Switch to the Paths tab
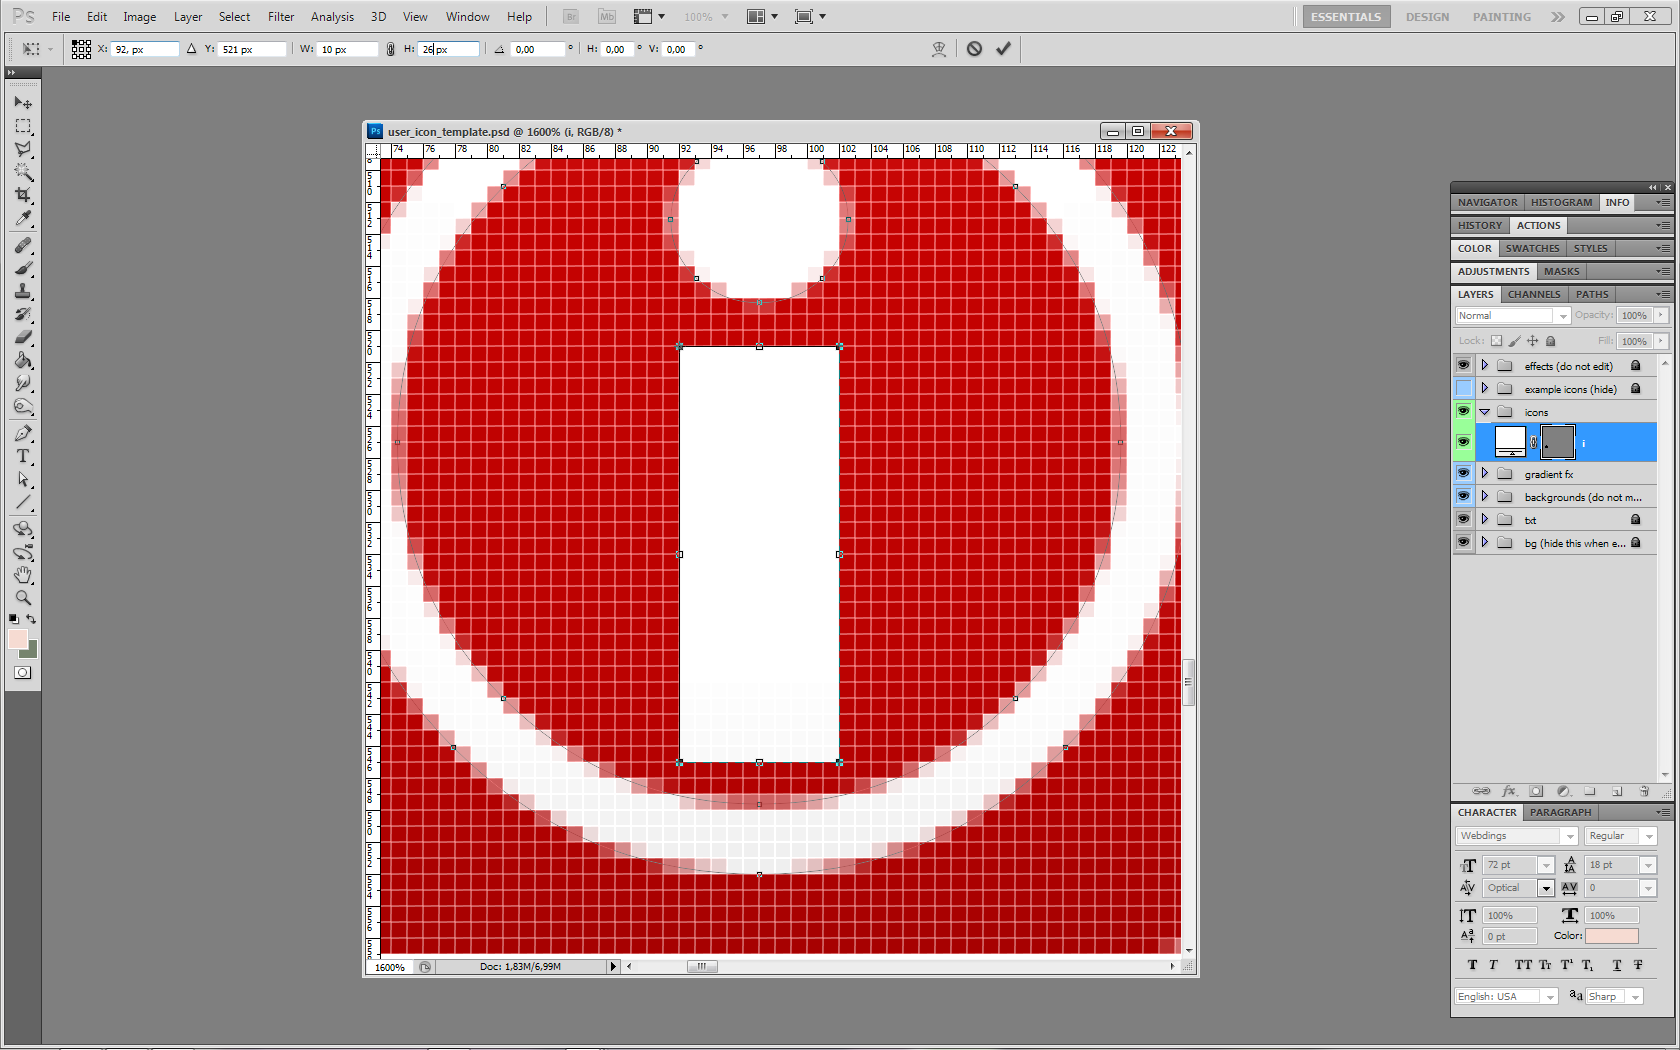Screen dimensions: 1680x1050 coord(1592,294)
